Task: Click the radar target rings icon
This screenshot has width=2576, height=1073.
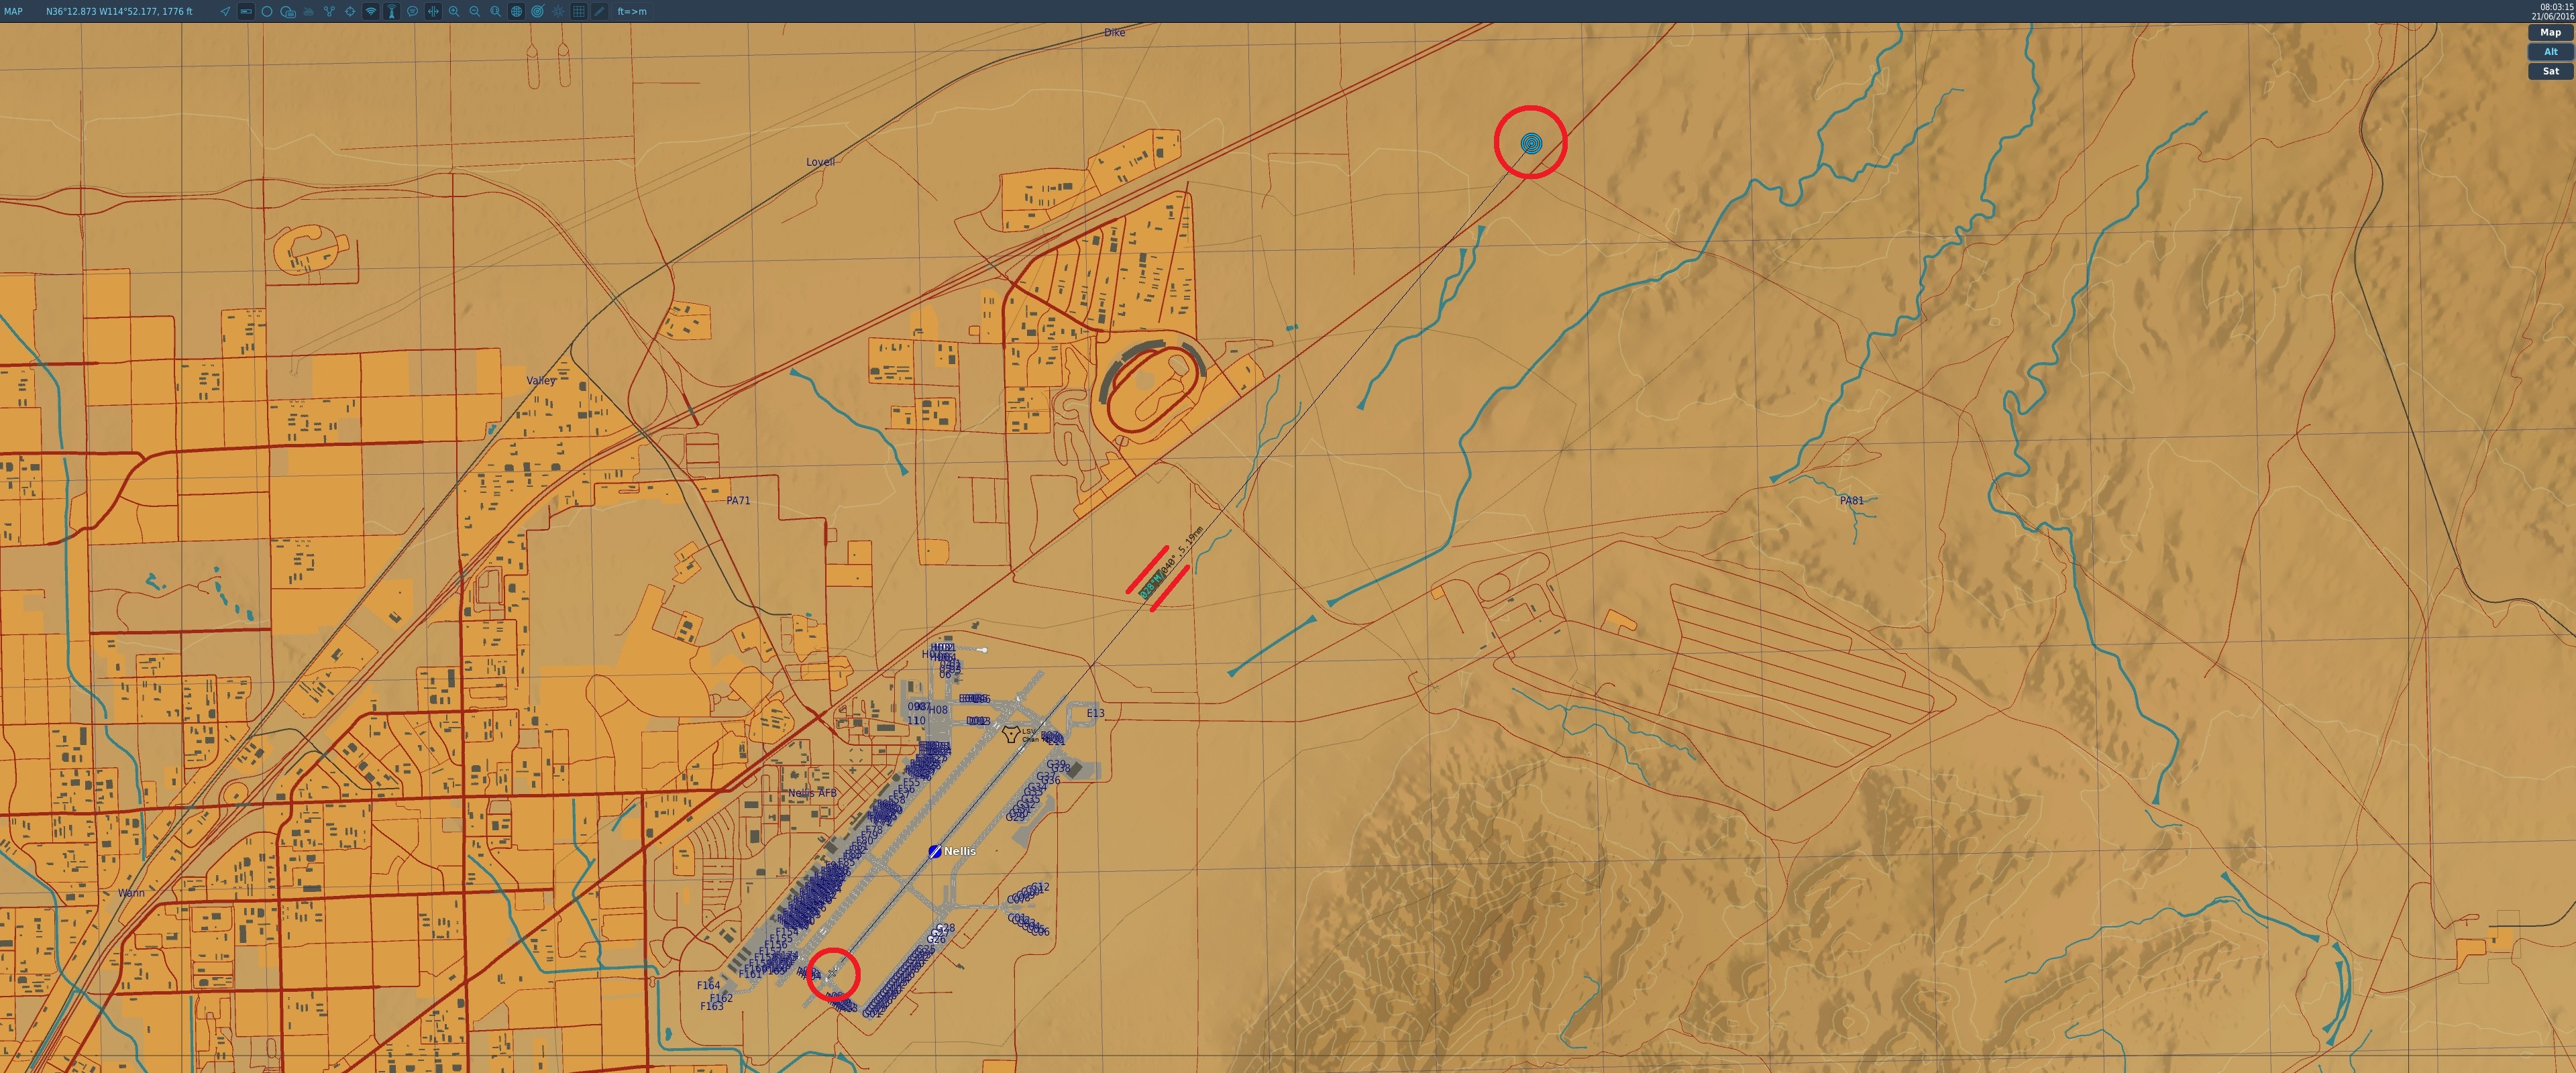Action: (538, 11)
